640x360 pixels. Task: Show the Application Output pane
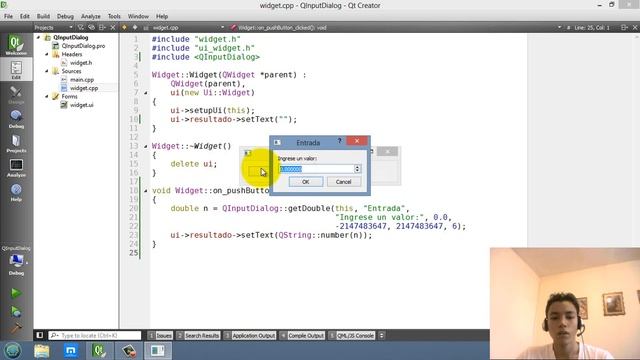pos(250,335)
